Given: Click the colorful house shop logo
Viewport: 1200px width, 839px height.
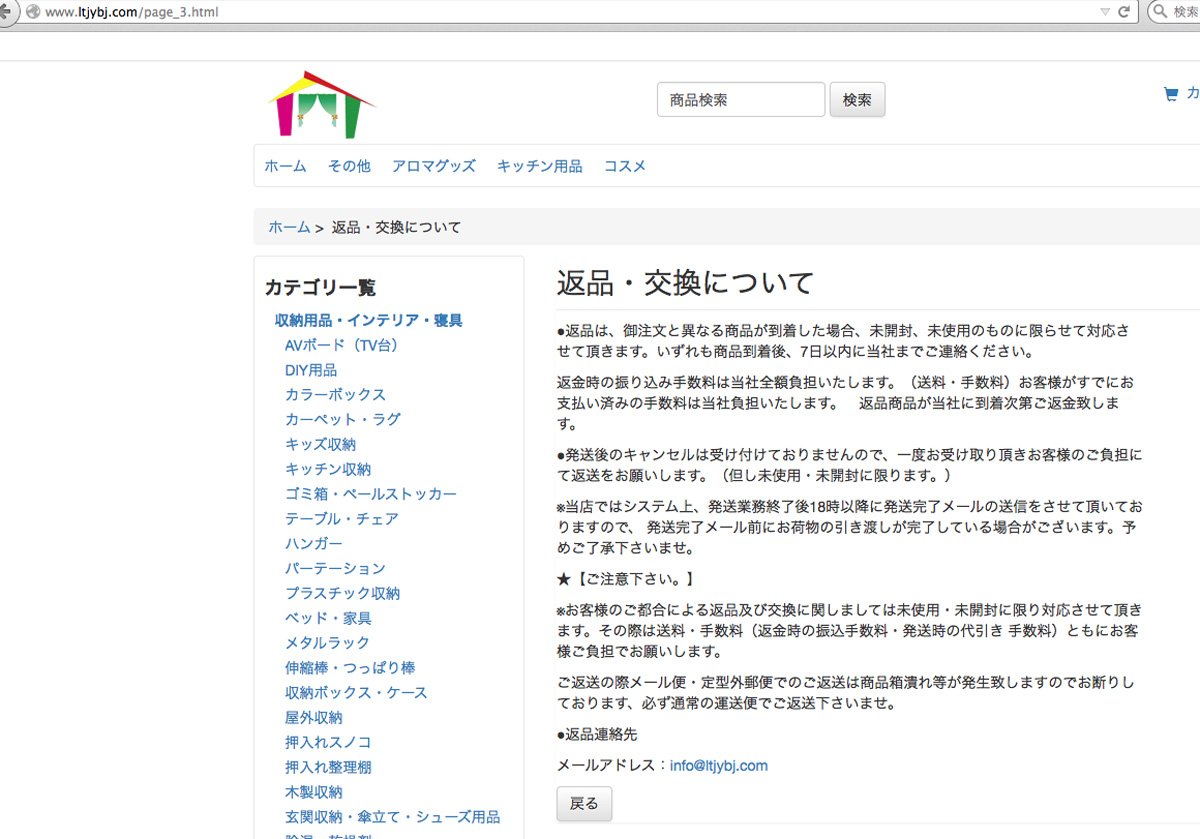Looking at the screenshot, I should click(x=321, y=105).
